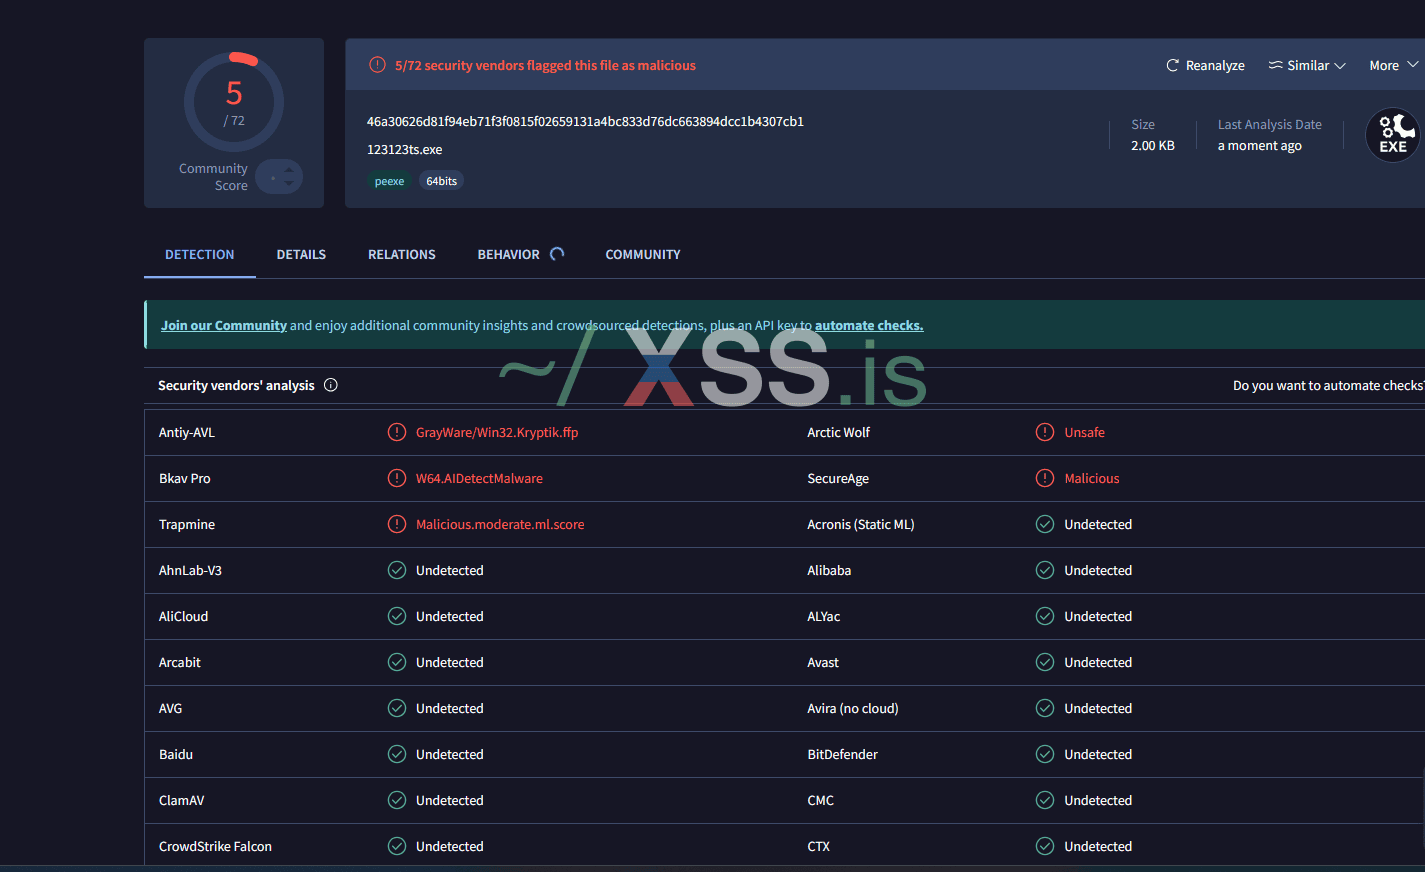Open the info tooltip beside Security vendors' analysis

point(330,385)
